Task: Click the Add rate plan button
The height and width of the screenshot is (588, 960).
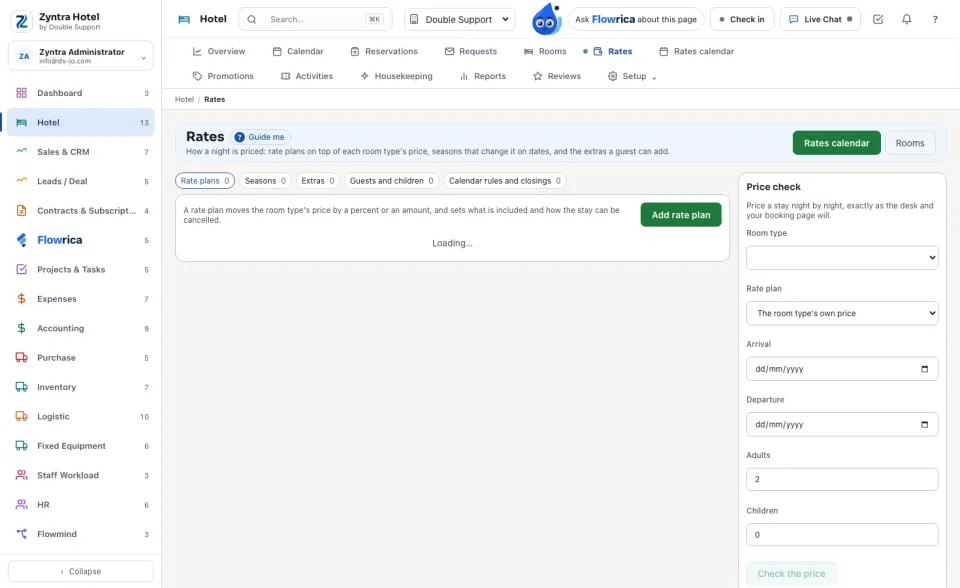Action: [681, 215]
